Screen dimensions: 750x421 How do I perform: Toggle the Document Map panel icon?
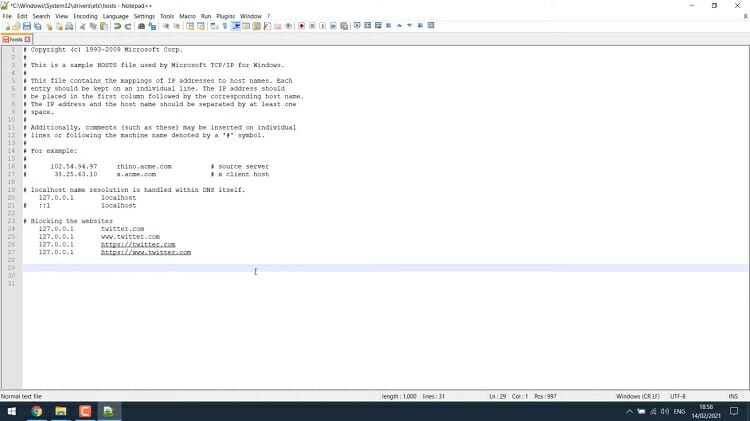pos(256,26)
